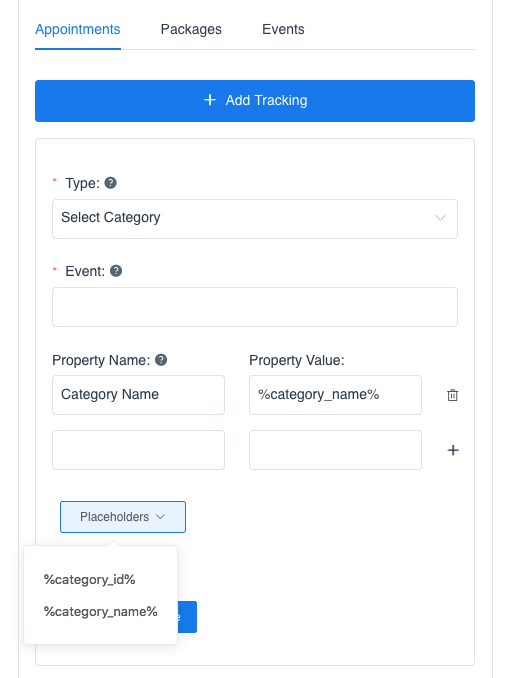Choose the %category_id% placeholder
This screenshot has width=509, height=678.
(x=90, y=579)
